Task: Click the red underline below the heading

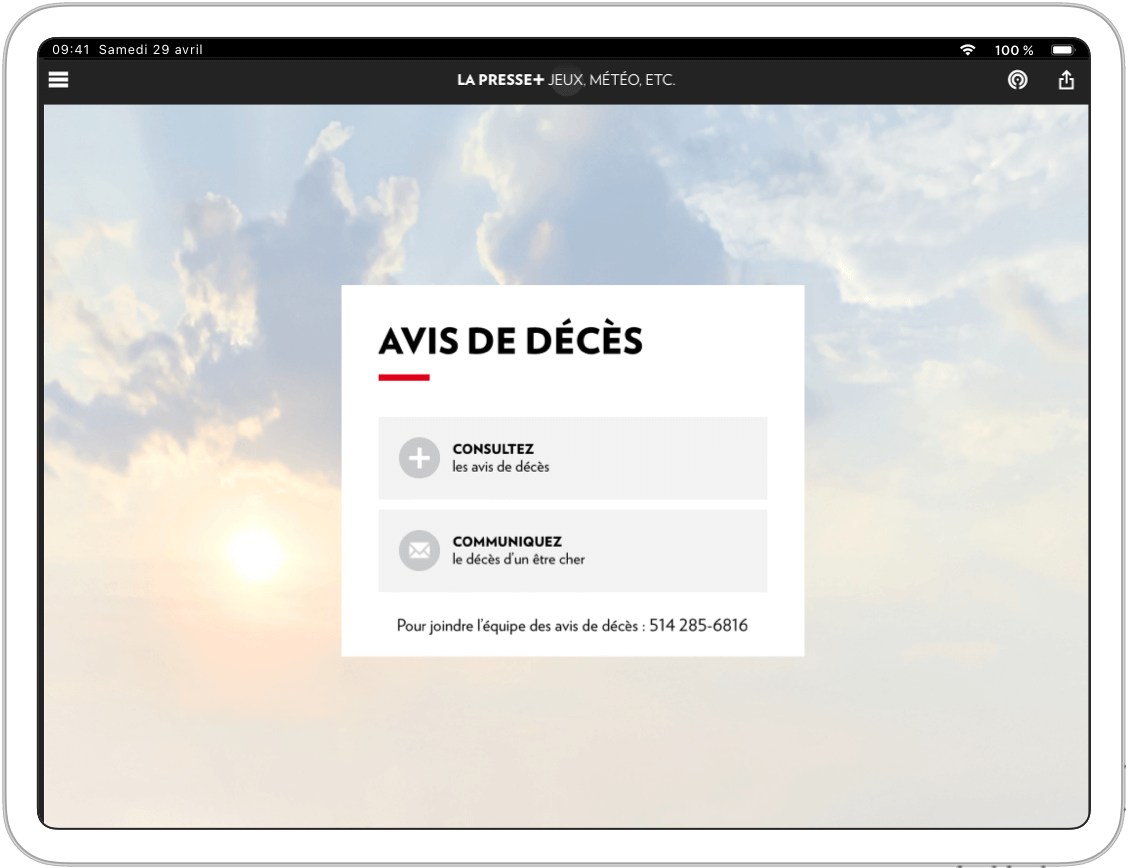Action: coord(404,378)
